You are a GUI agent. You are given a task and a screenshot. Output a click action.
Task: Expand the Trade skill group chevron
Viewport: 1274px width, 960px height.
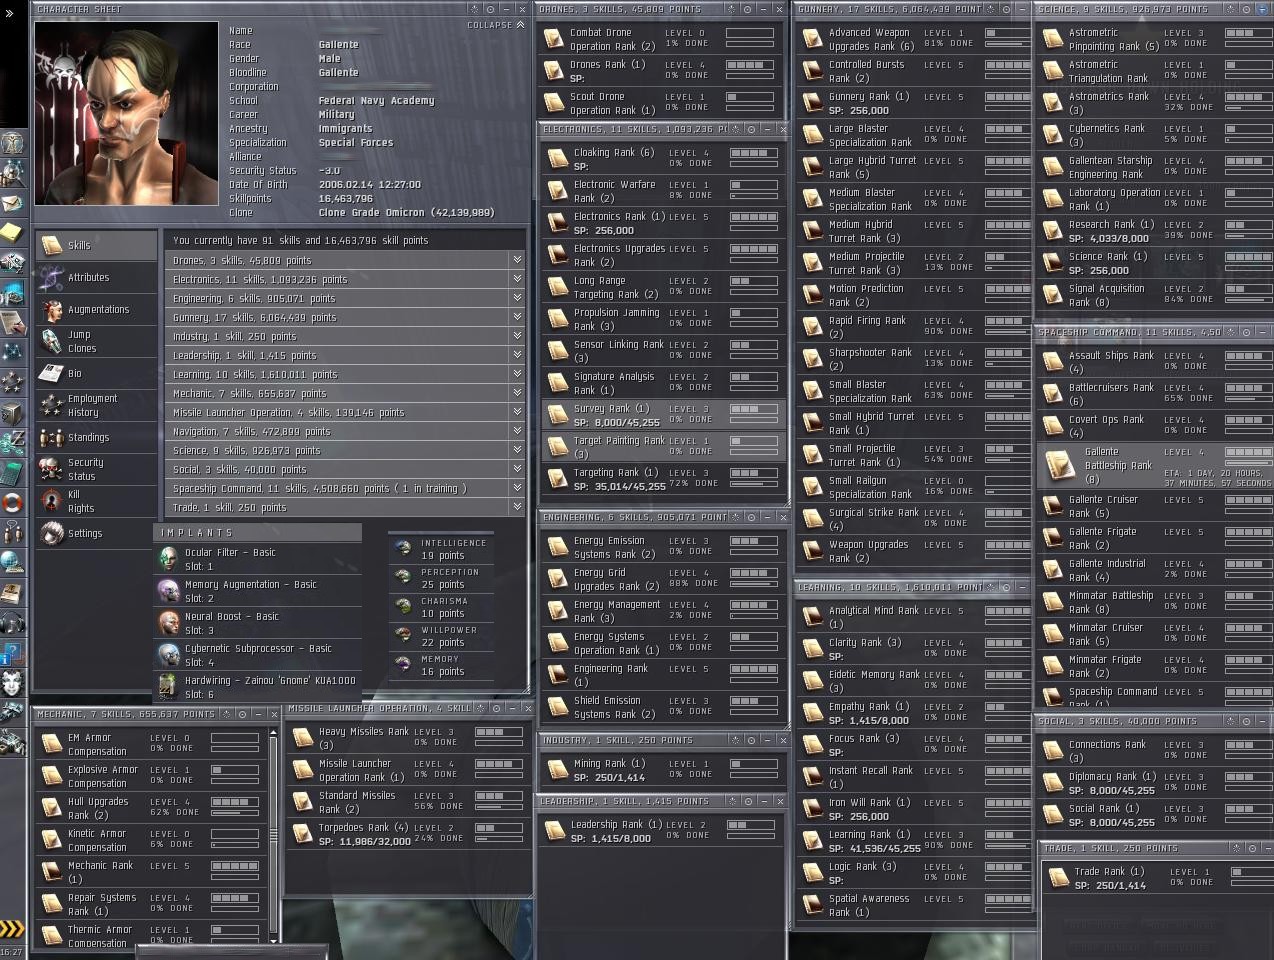click(517, 507)
